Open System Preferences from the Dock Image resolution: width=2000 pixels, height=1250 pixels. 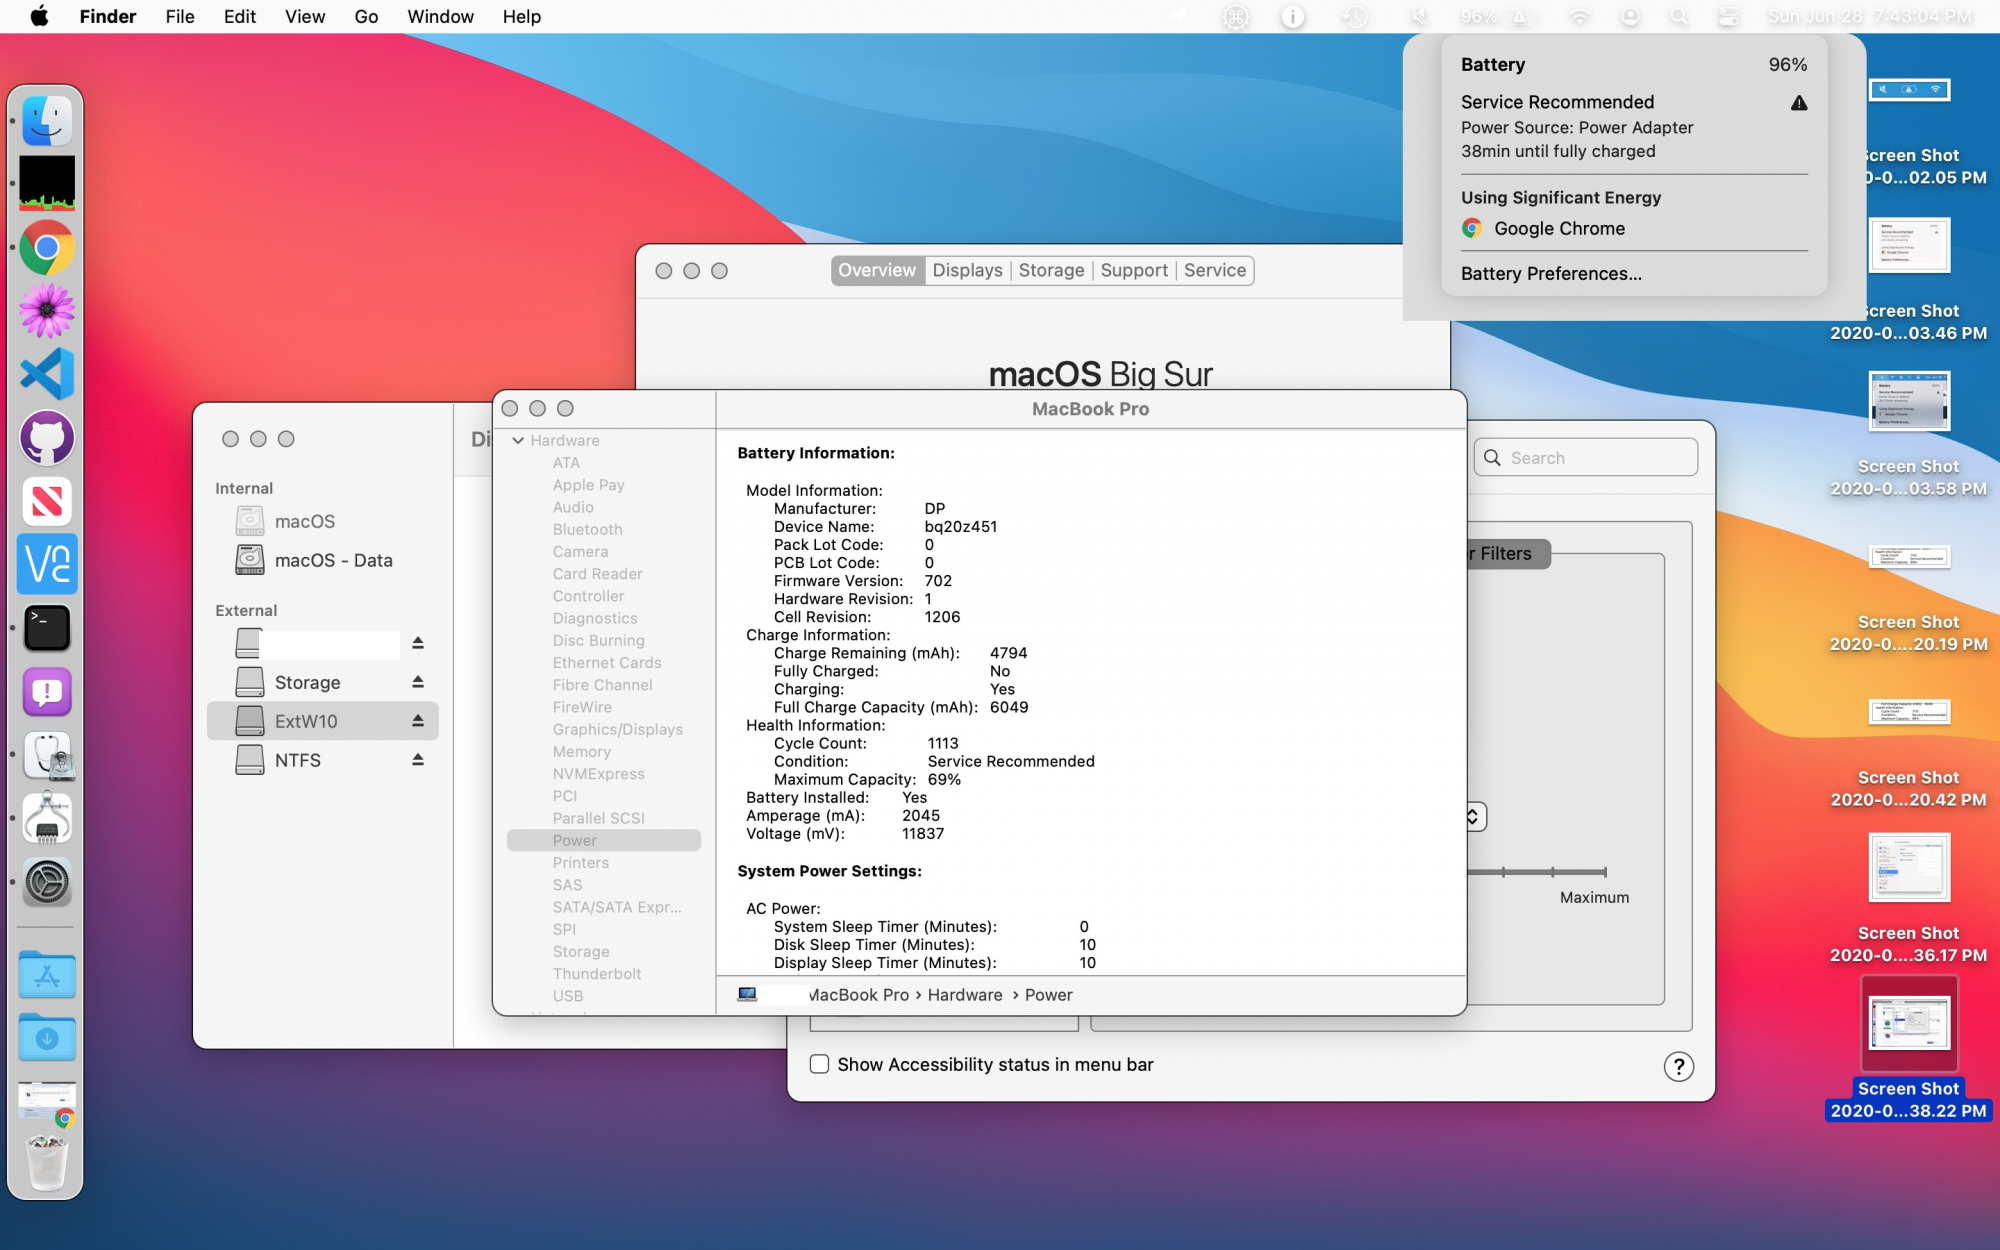coord(47,882)
